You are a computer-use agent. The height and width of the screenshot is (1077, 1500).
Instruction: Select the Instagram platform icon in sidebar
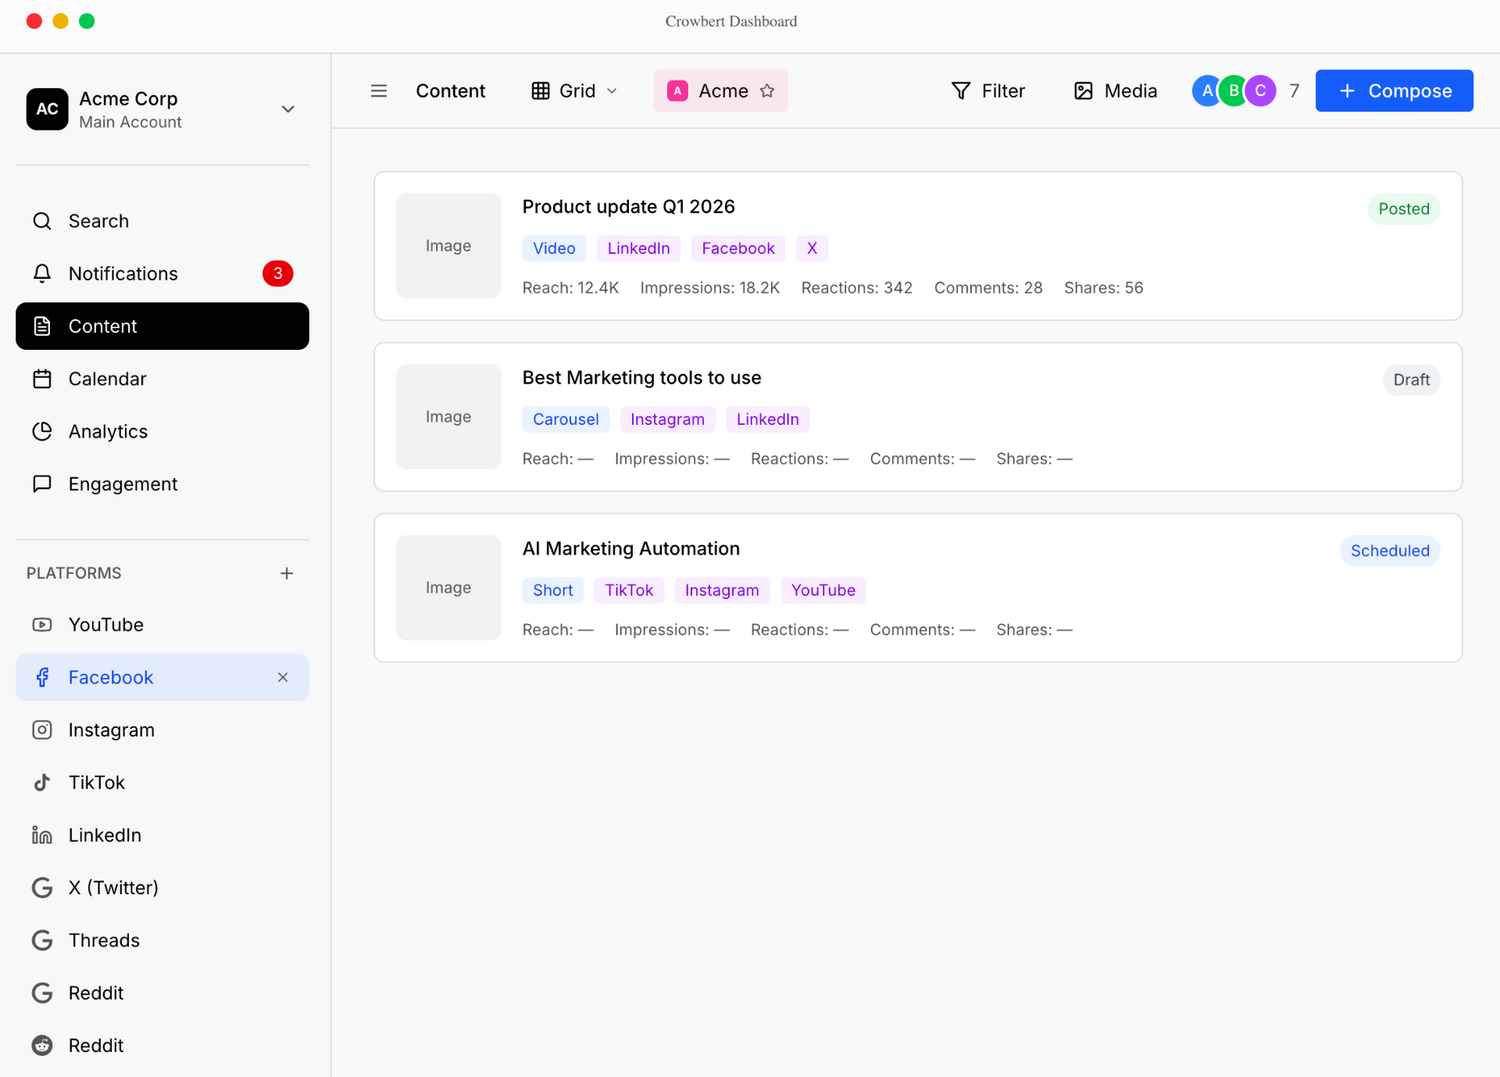[42, 730]
